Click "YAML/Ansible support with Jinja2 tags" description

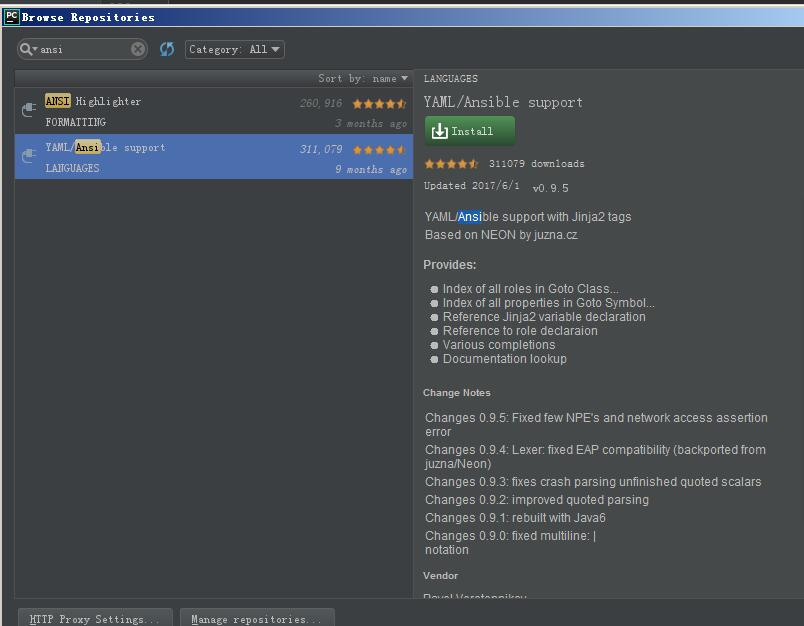tap(528, 217)
